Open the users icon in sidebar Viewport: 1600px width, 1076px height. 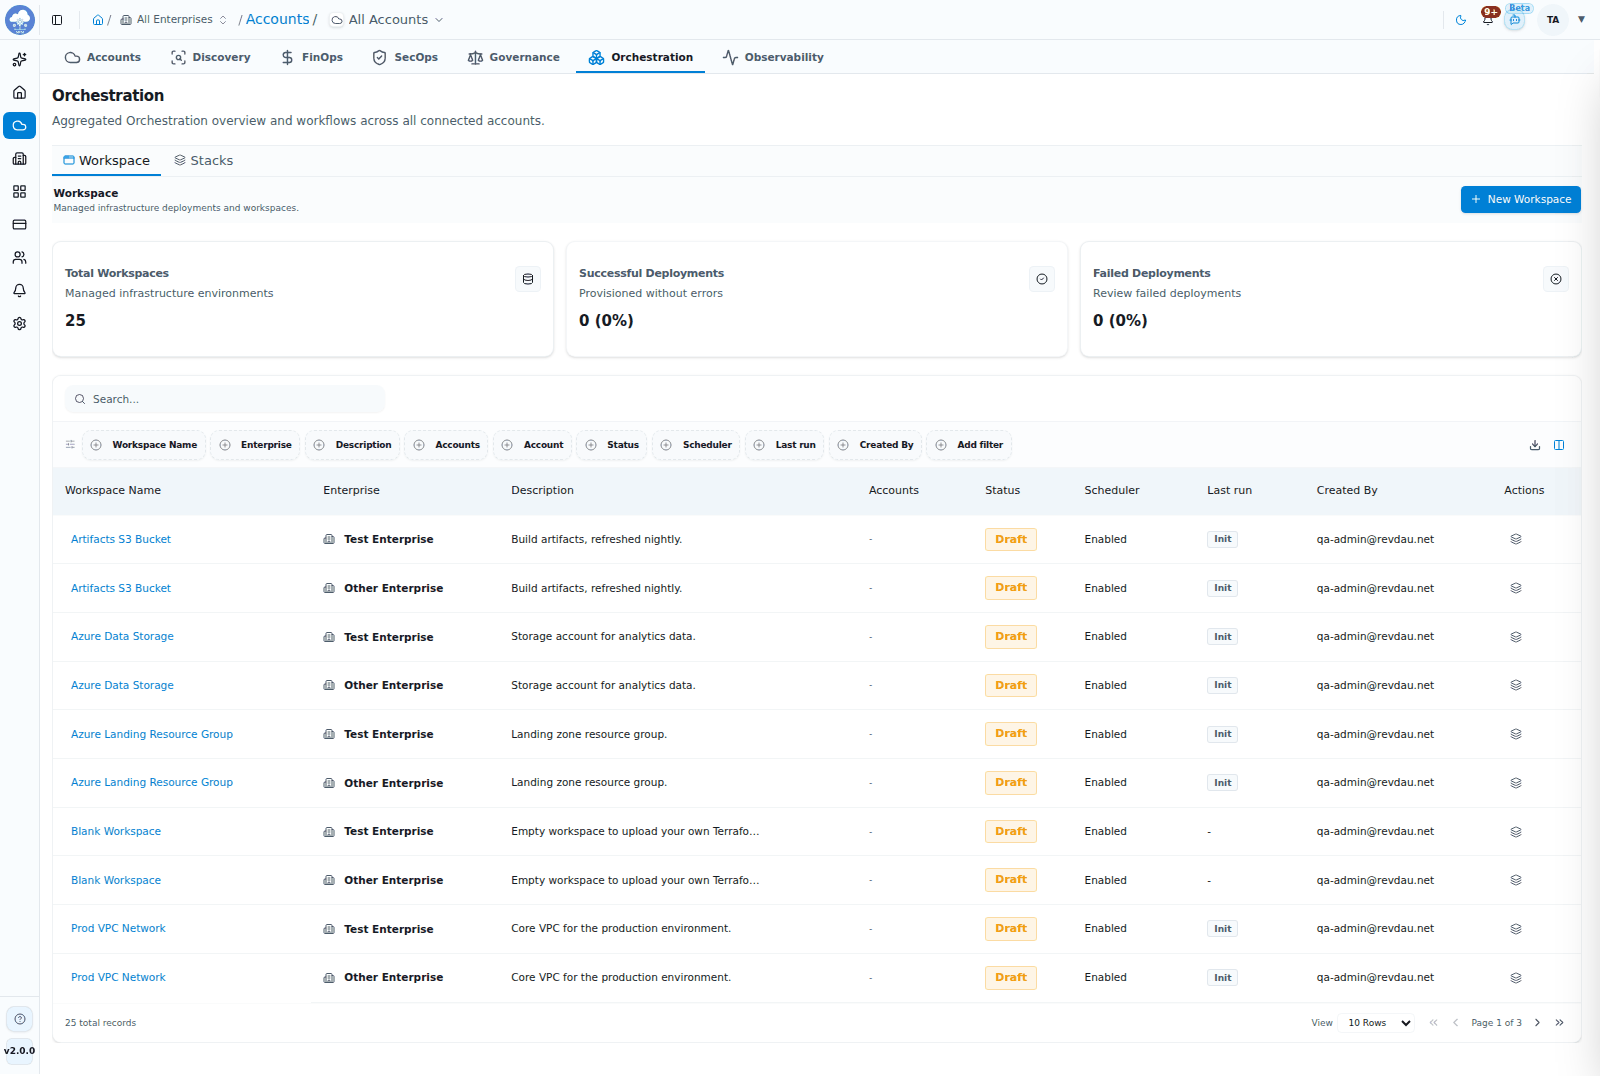pyautogui.click(x=19, y=258)
